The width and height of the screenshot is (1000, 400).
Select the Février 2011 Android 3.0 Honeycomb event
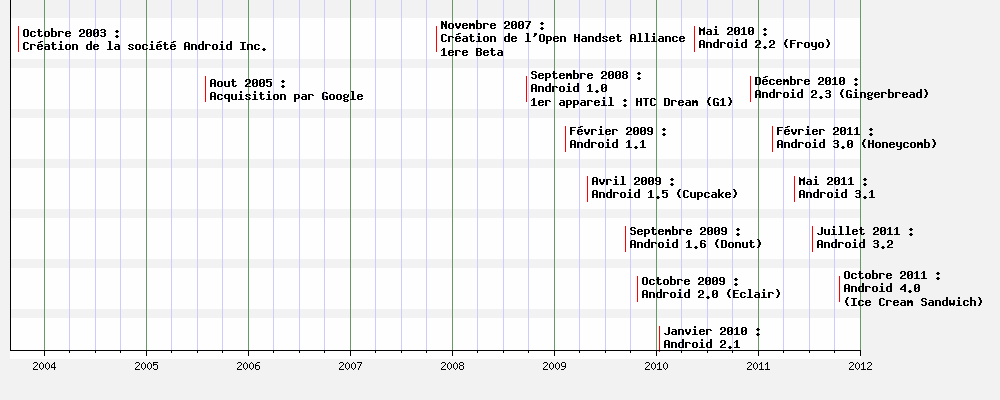pos(856,137)
